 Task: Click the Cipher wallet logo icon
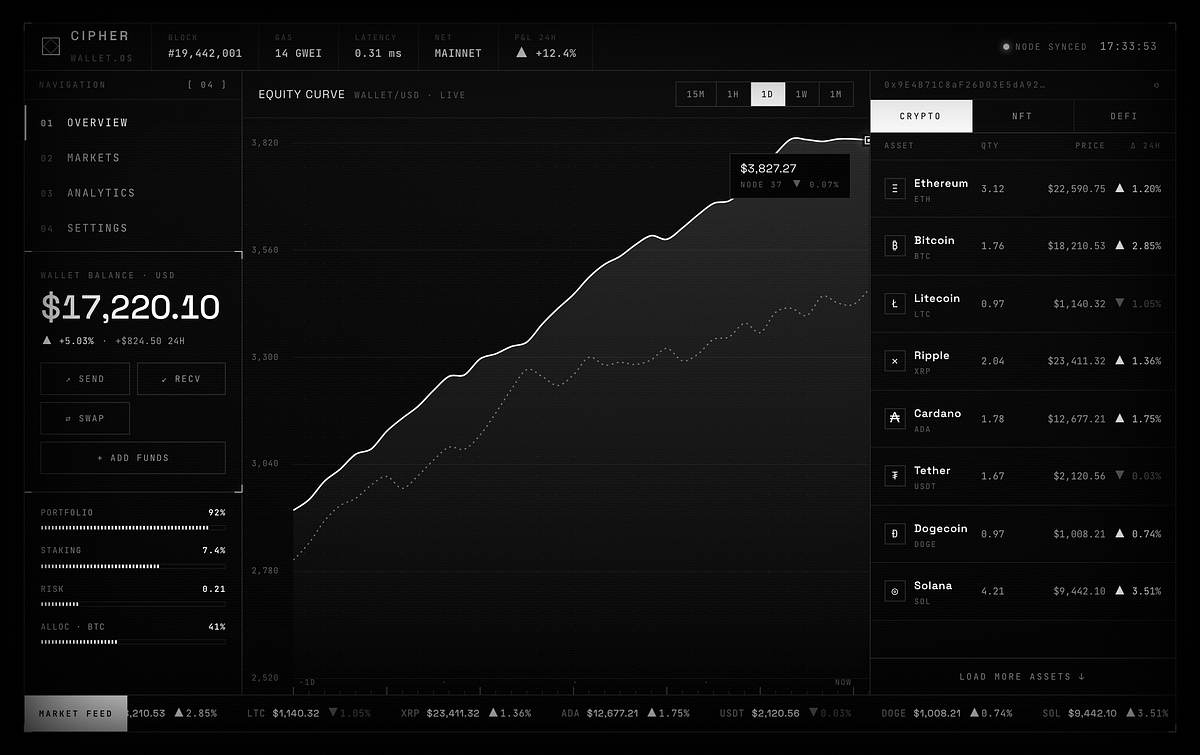[50, 46]
